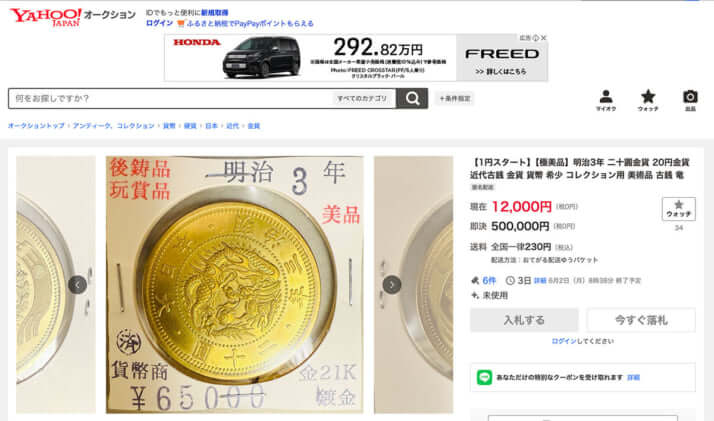714x421 pixels.
Task: Expand the advanced search conditions option
Action: (x=454, y=98)
